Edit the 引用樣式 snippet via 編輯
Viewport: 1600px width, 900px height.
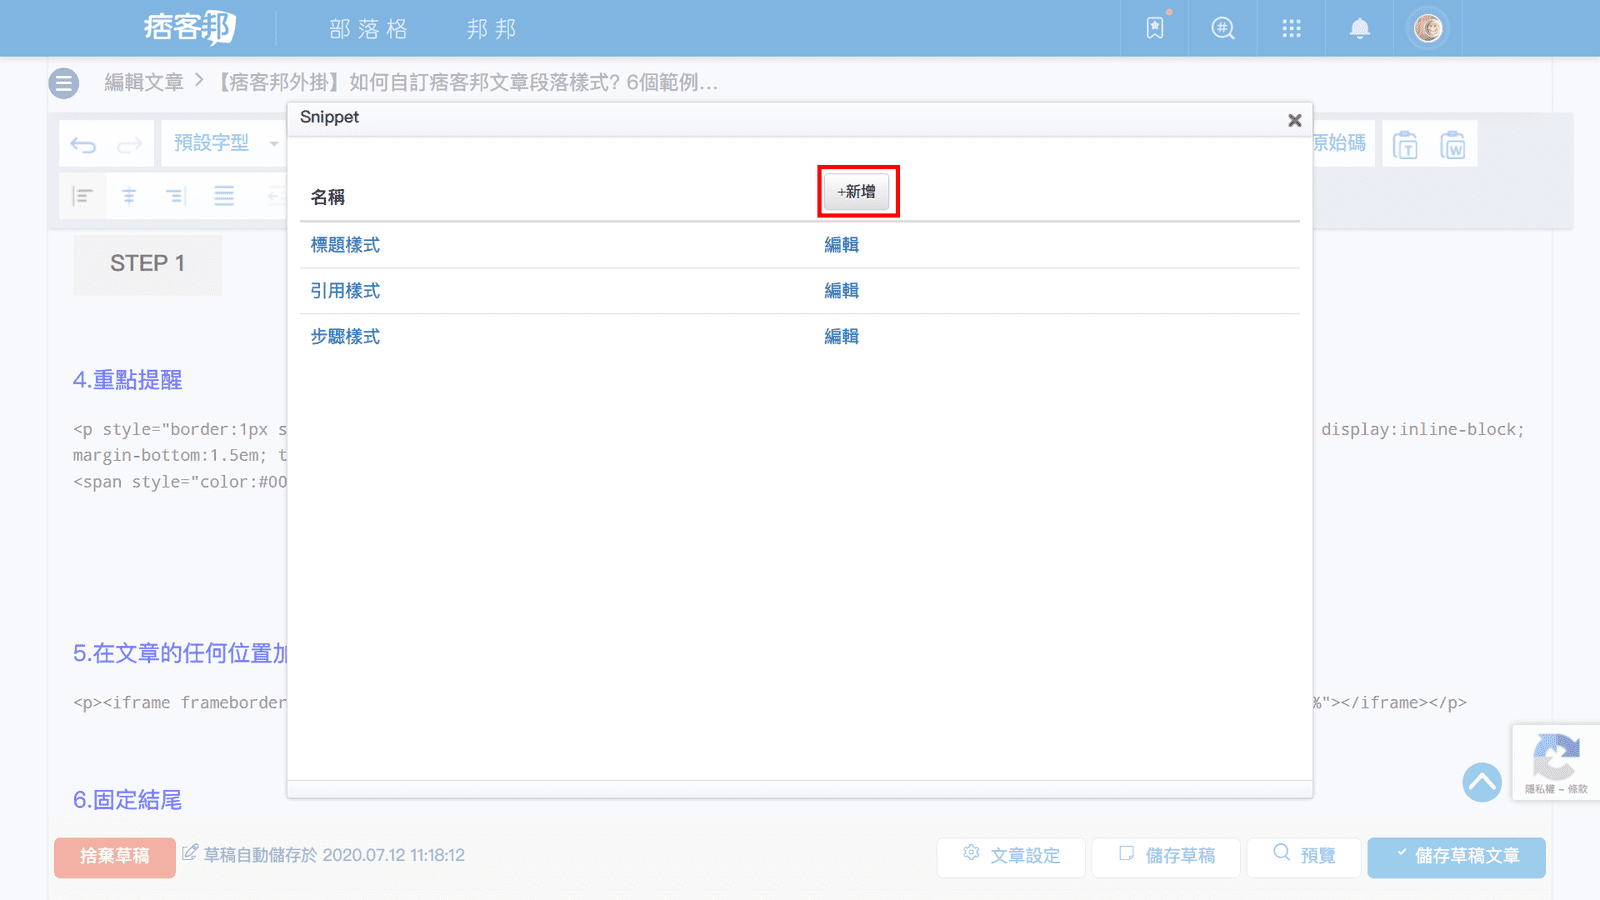pos(841,291)
